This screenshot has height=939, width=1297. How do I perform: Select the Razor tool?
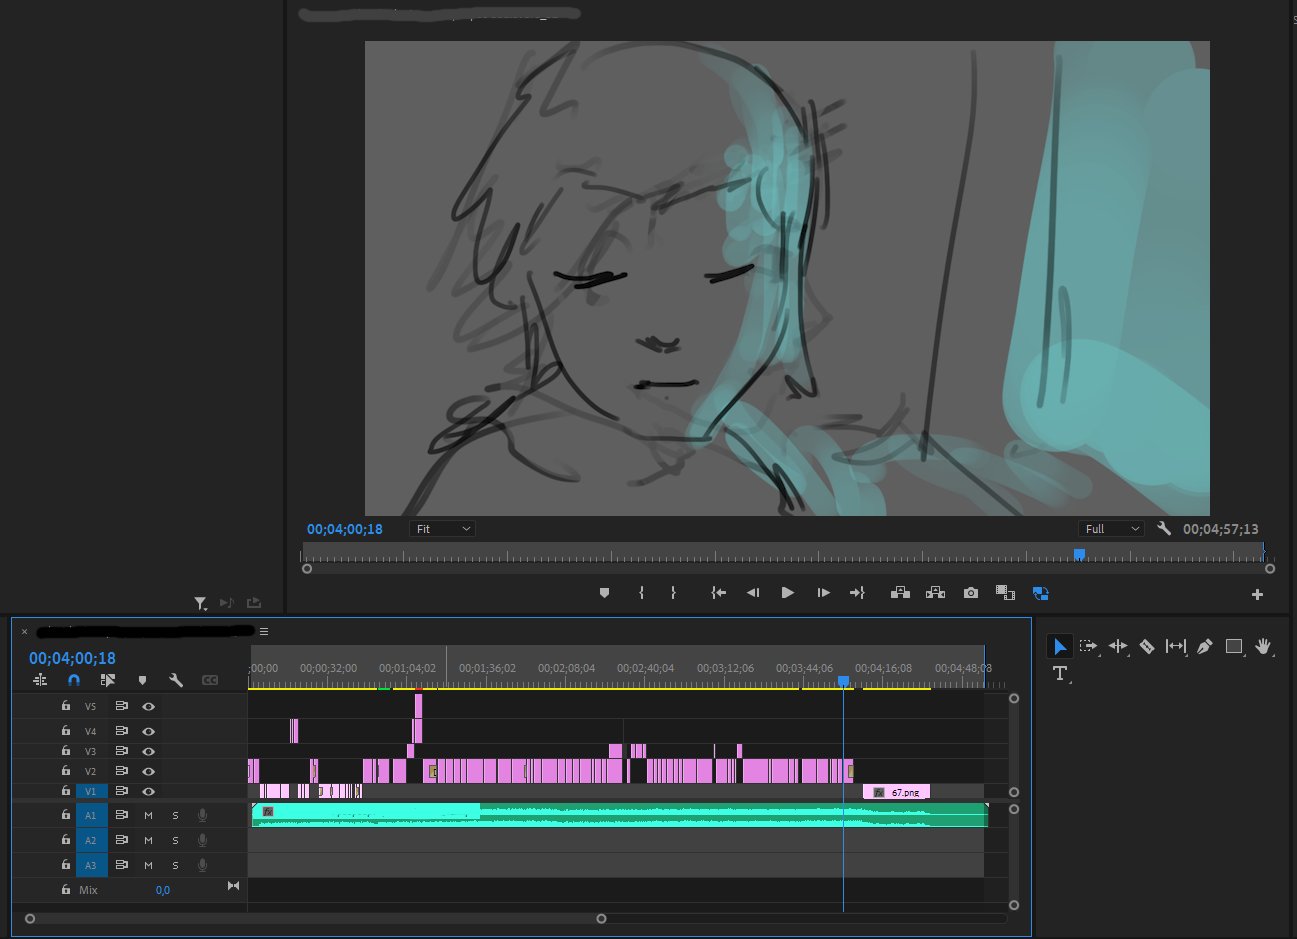[1147, 647]
